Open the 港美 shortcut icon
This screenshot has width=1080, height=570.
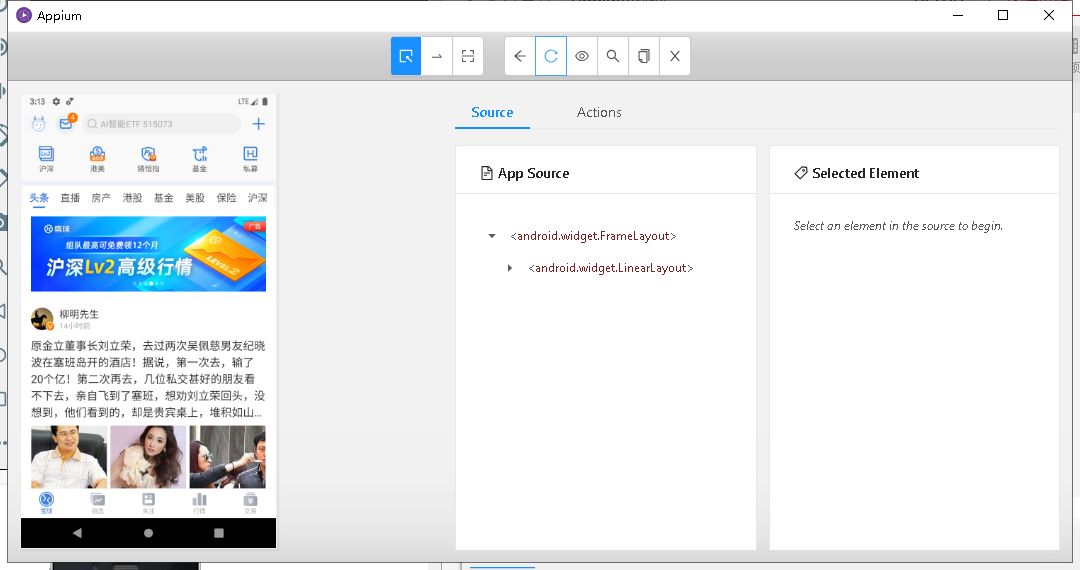point(97,158)
